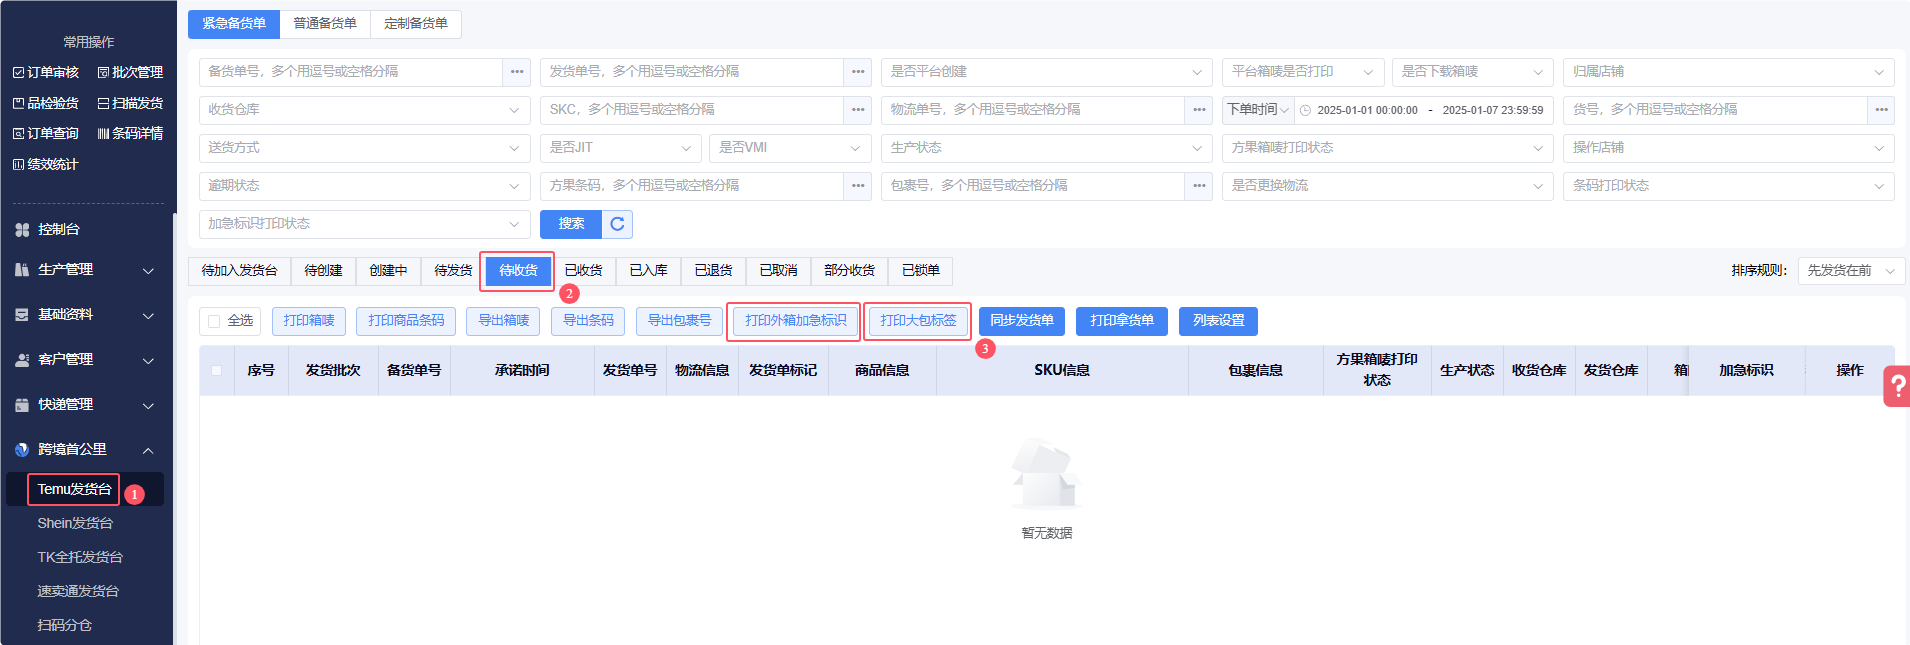Open the red help question-mark button

(1897, 386)
